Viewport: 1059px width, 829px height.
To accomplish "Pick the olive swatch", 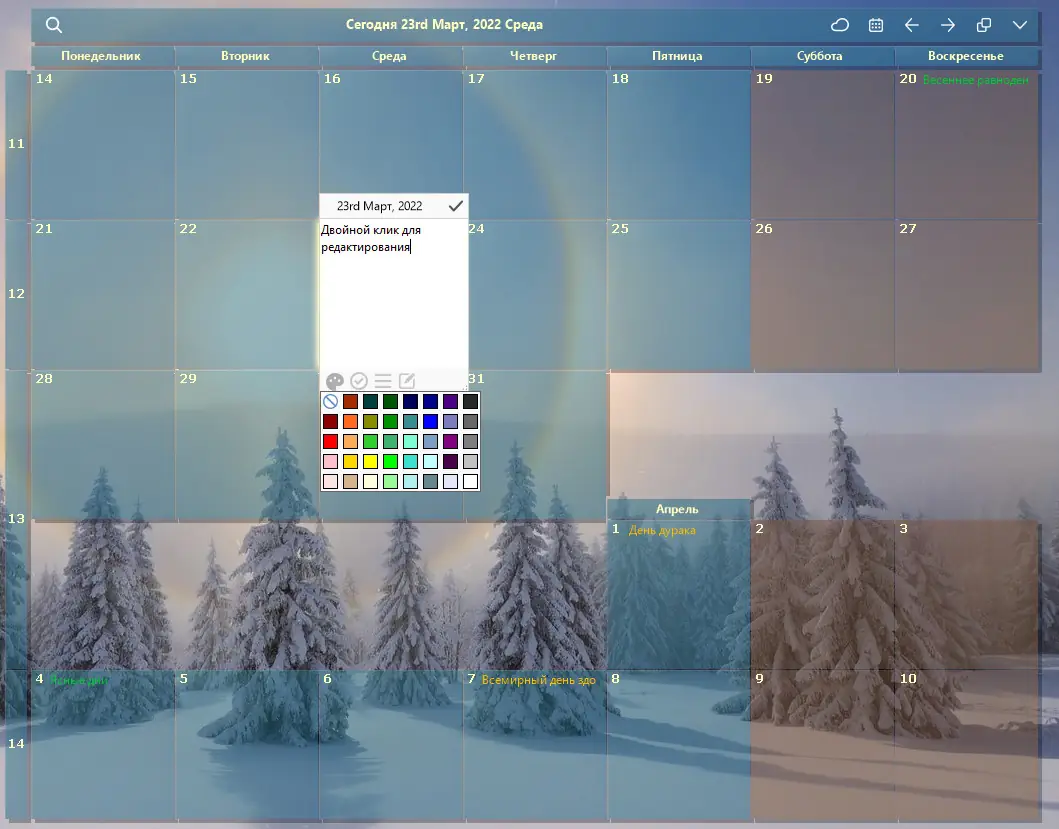I will pos(370,422).
